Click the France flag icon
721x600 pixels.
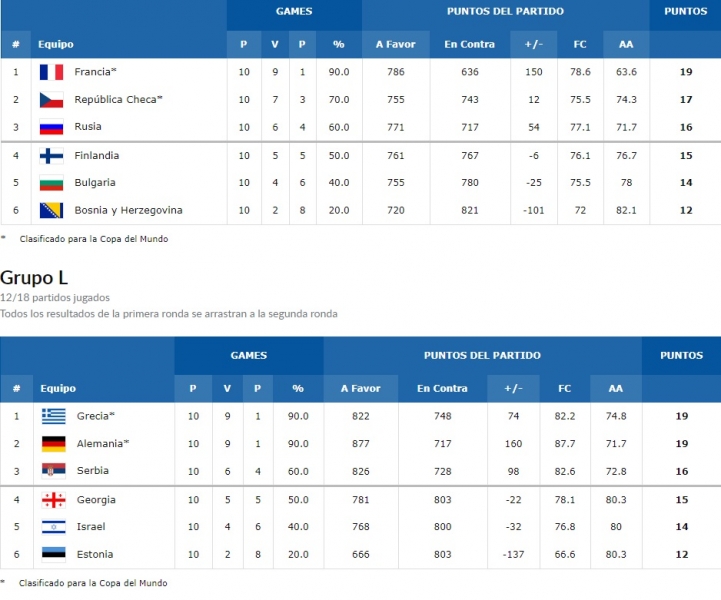[x=52, y=72]
